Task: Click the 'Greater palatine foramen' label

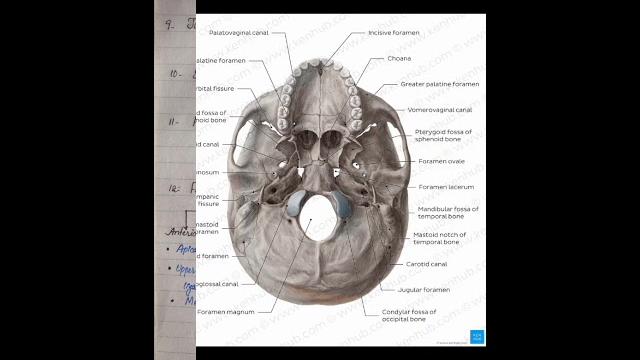Action: (x=440, y=84)
